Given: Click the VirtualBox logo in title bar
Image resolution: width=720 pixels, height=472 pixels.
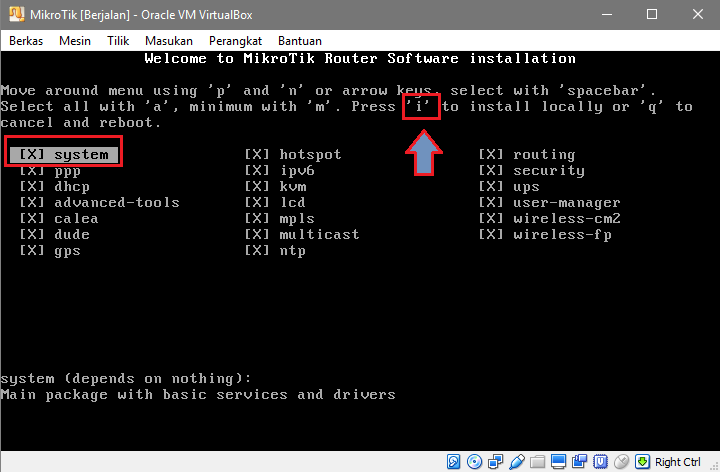Looking at the screenshot, I should coord(17,14).
